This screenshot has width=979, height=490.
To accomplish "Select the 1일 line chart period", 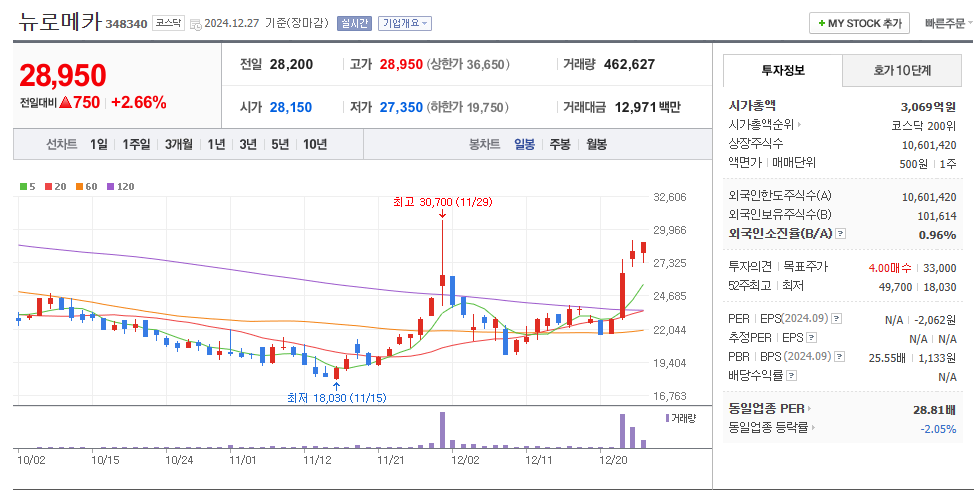I will (x=99, y=144).
